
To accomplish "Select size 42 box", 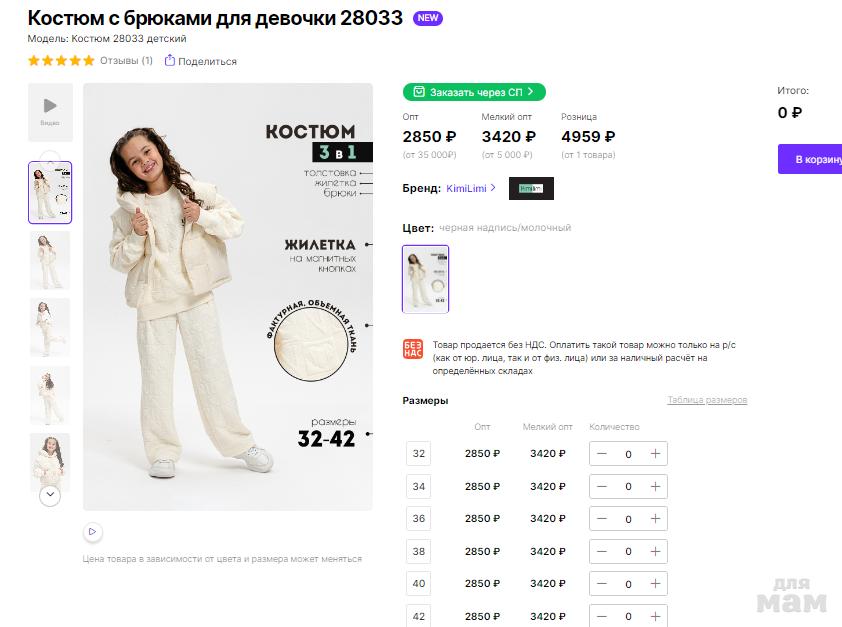I will pos(419,615).
